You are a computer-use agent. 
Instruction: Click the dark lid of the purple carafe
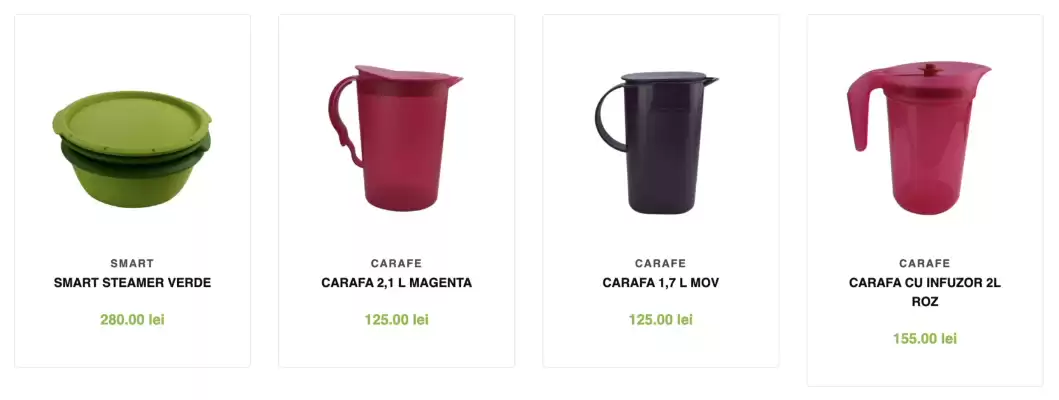click(x=665, y=78)
